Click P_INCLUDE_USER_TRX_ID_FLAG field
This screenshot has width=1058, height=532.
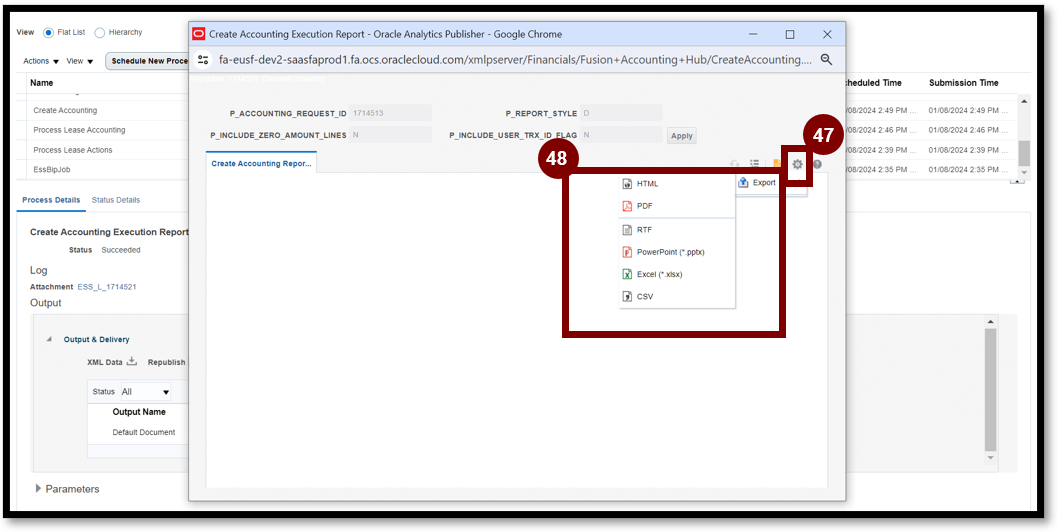pyautogui.click(x=621, y=135)
